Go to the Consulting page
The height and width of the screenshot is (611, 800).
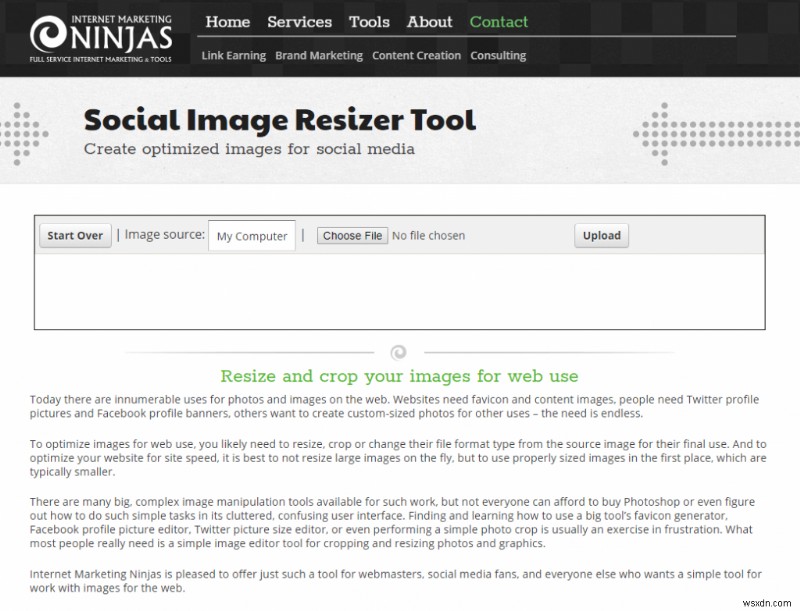click(498, 56)
